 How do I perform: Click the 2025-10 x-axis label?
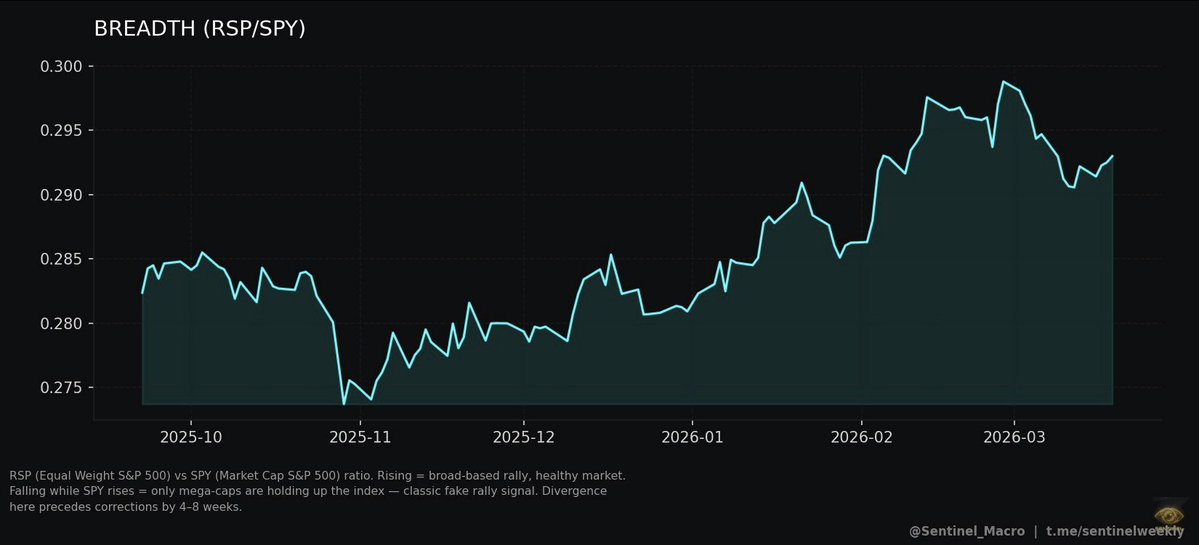pos(191,437)
